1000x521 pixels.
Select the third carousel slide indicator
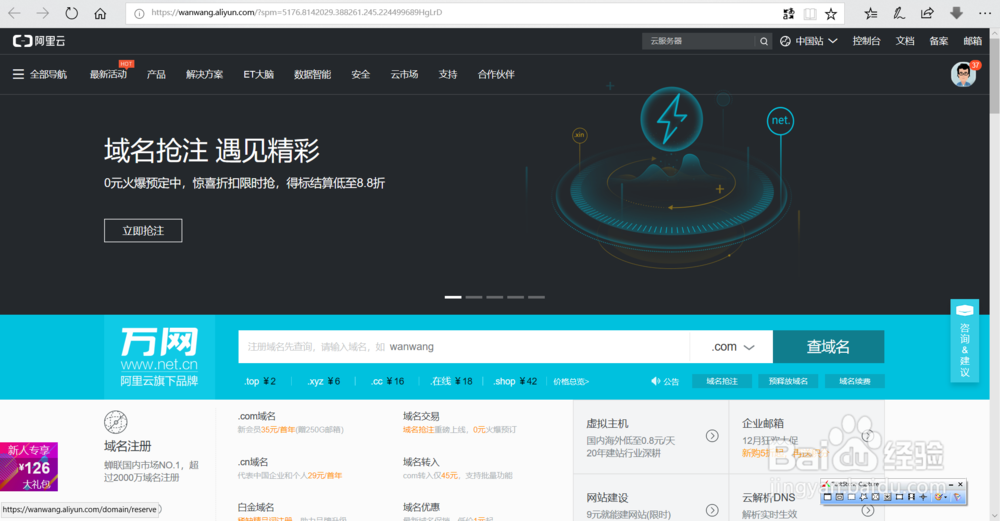click(x=495, y=297)
